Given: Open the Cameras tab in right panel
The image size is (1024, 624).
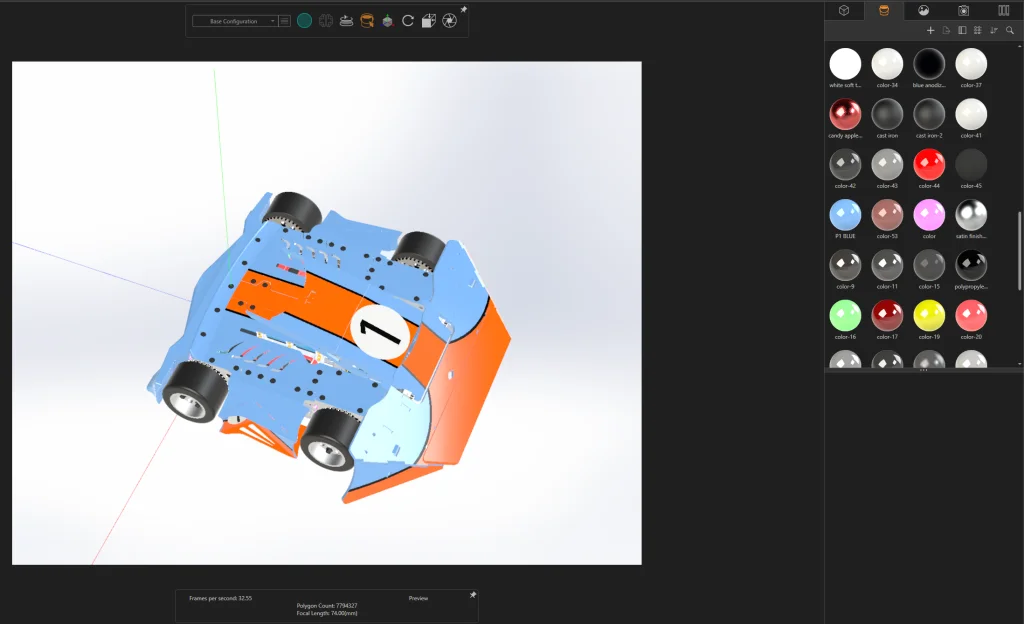Looking at the screenshot, I should pyautogui.click(x=963, y=10).
